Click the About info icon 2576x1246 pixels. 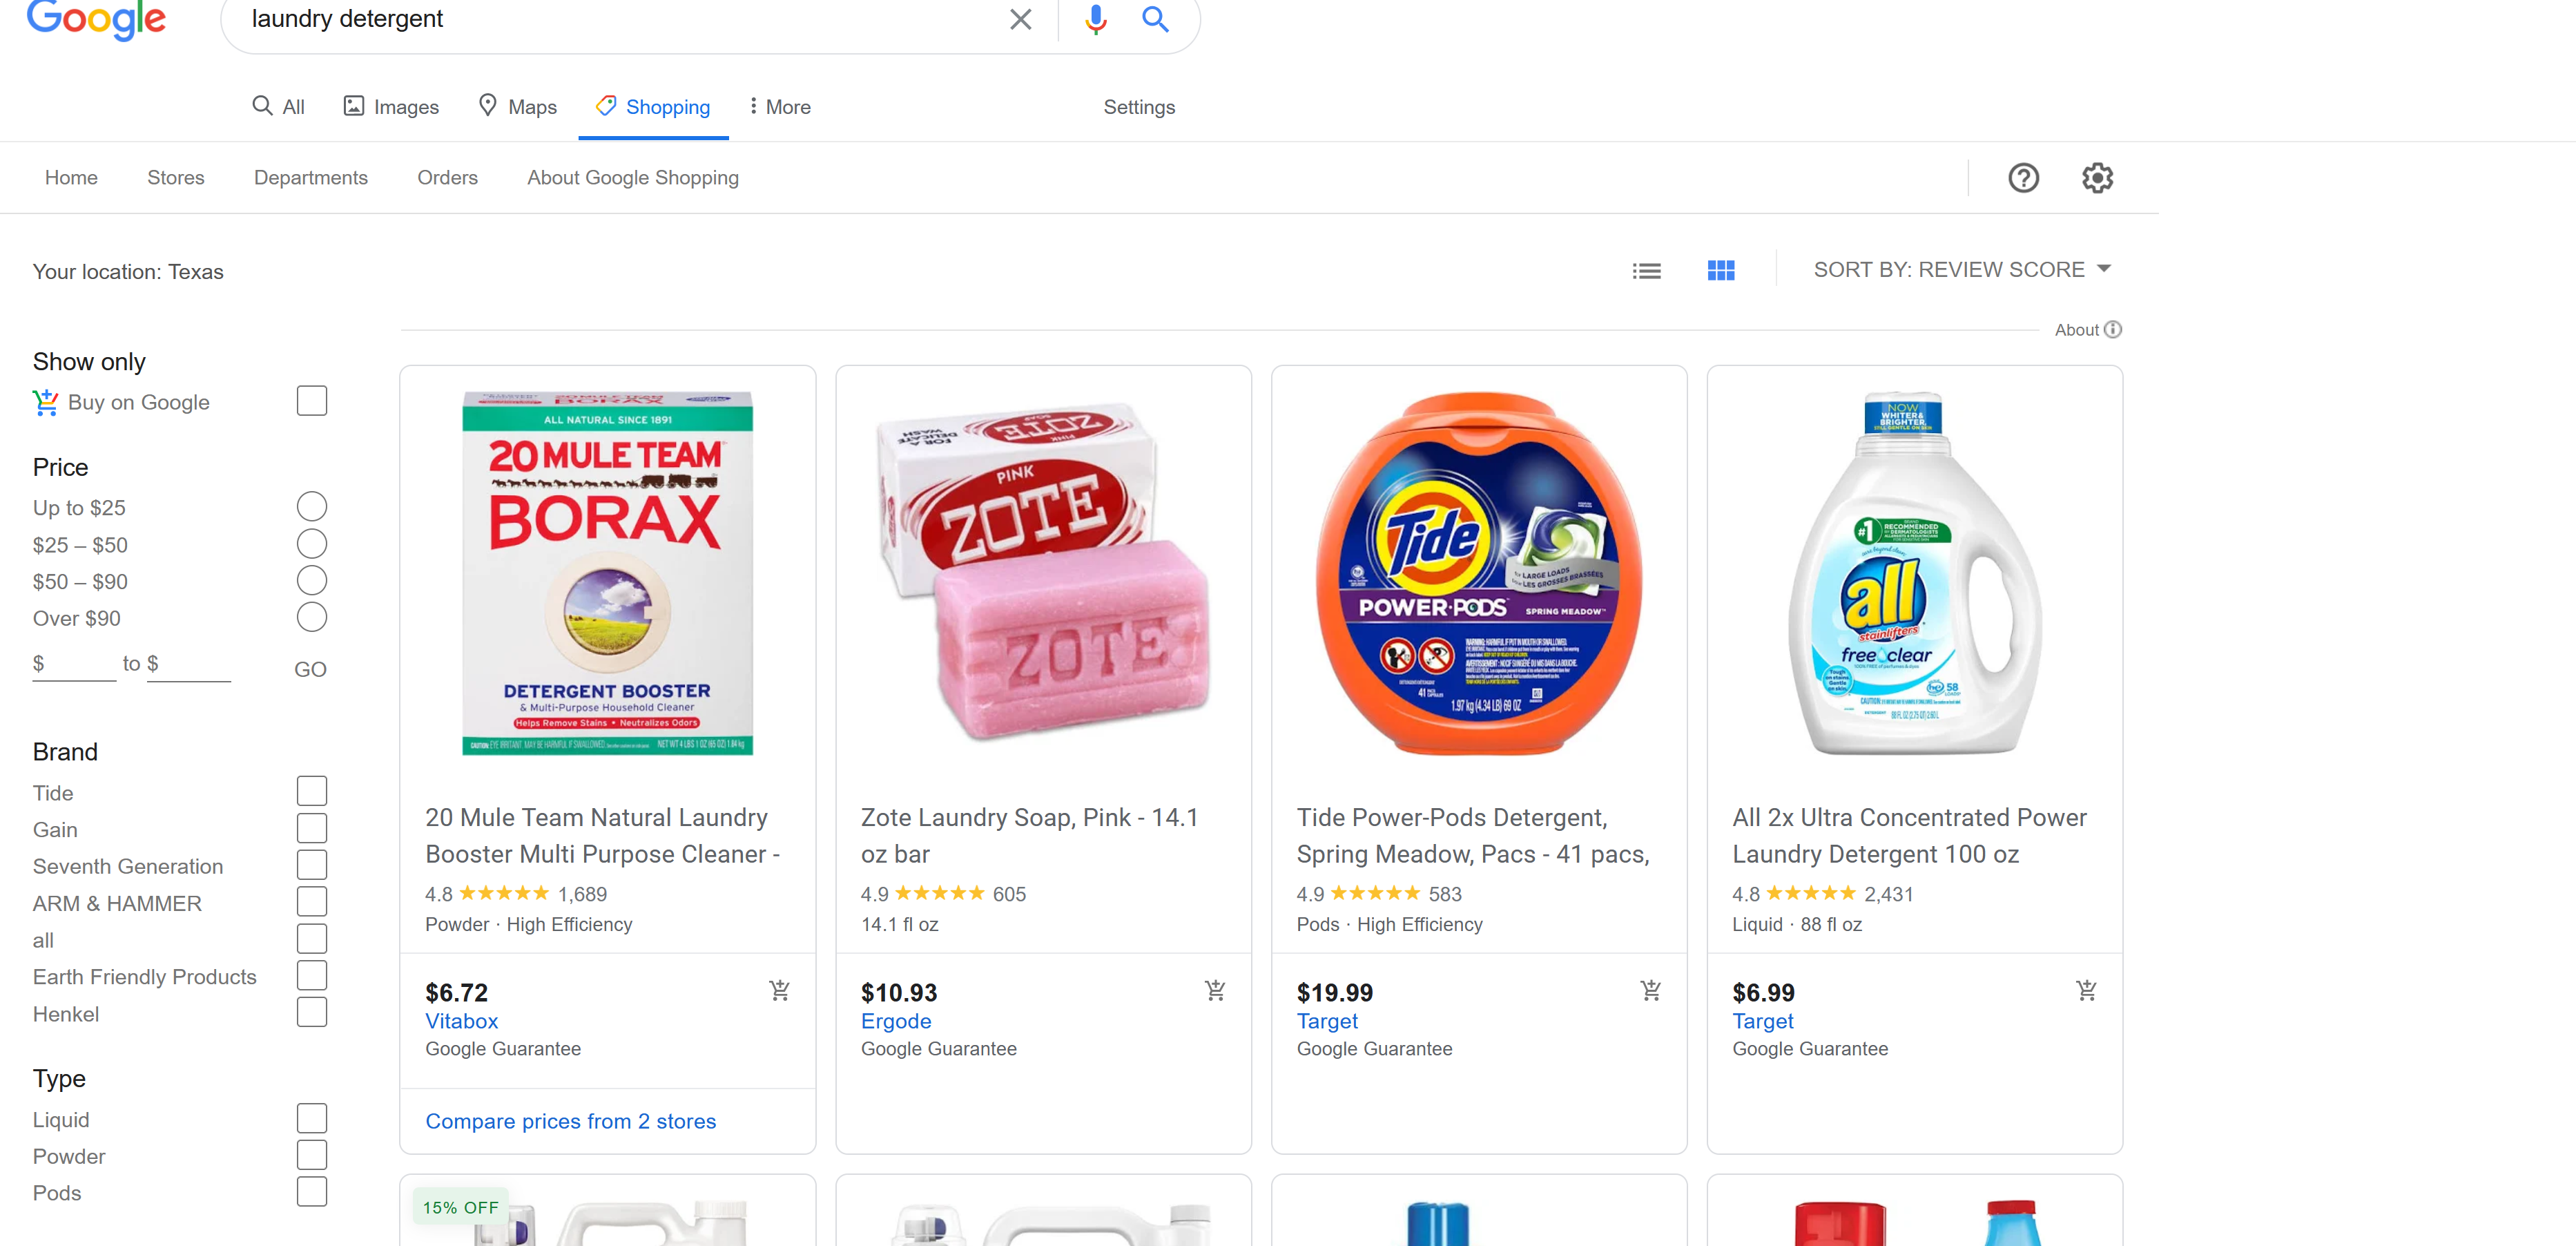tap(2112, 330)
